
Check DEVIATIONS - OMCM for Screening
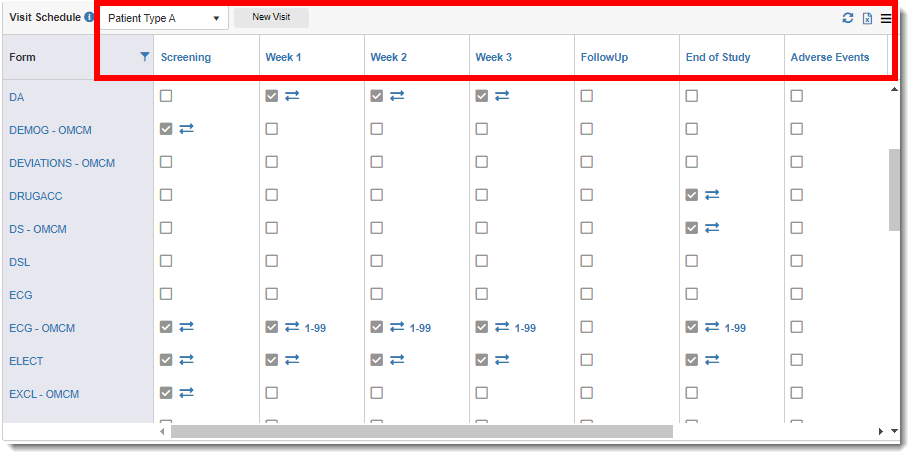(x=166, y=162)
